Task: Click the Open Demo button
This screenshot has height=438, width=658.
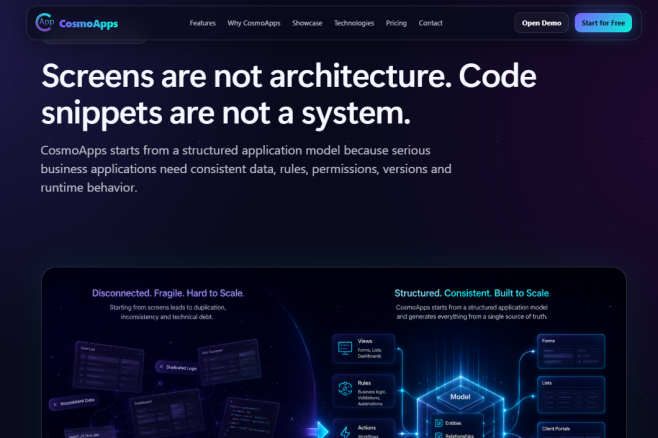Action: [x=541, y=23]
